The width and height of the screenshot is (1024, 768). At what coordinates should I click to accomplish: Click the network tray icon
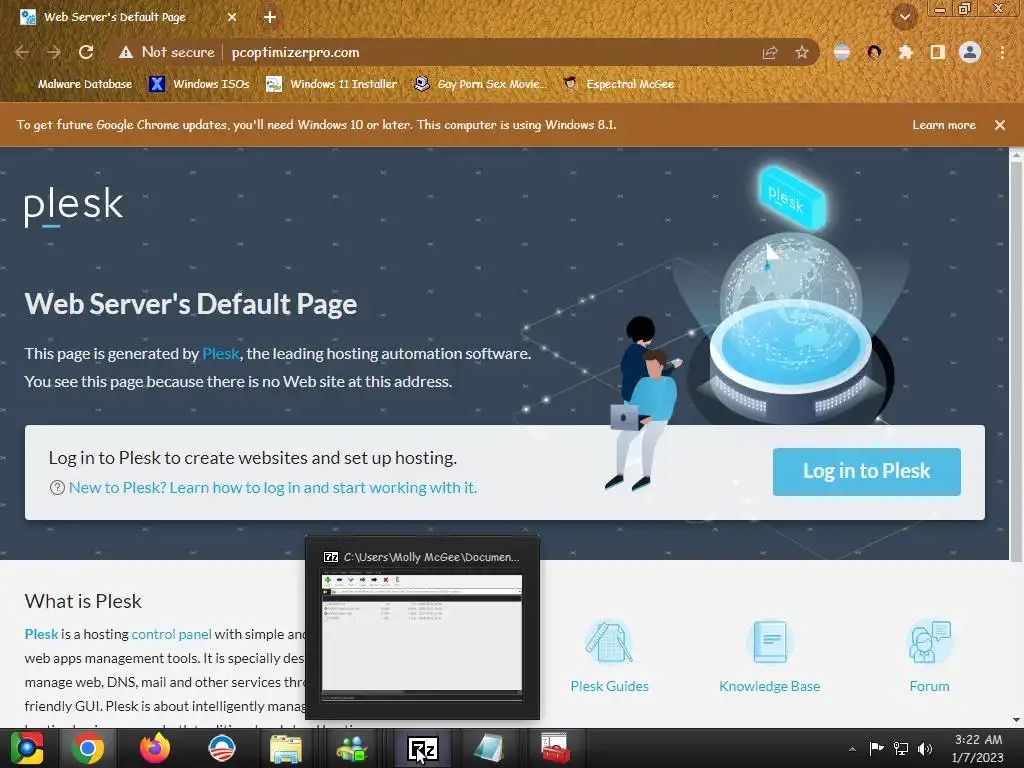pos(901,749)
